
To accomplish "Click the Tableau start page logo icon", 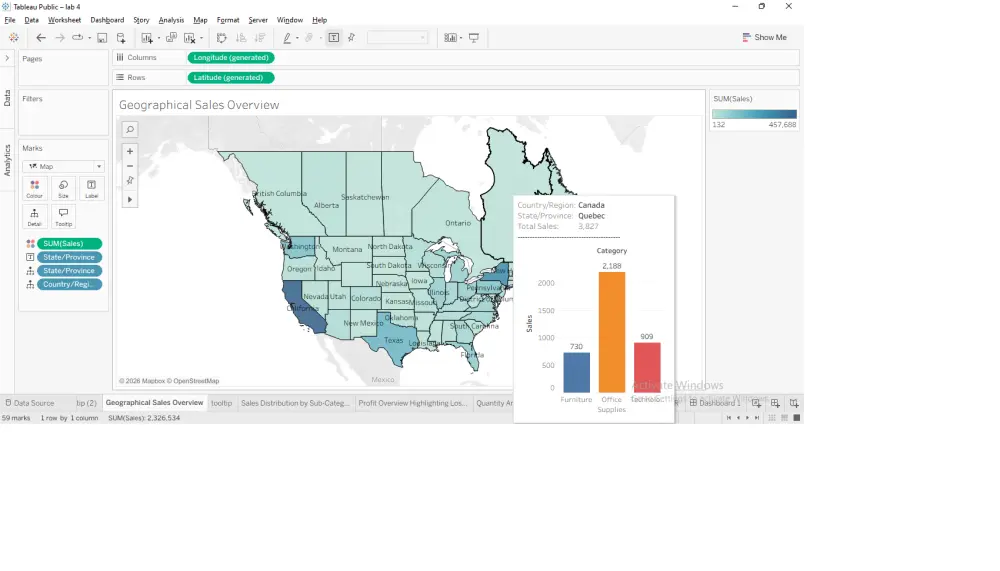I will click(x=13, y=38).
